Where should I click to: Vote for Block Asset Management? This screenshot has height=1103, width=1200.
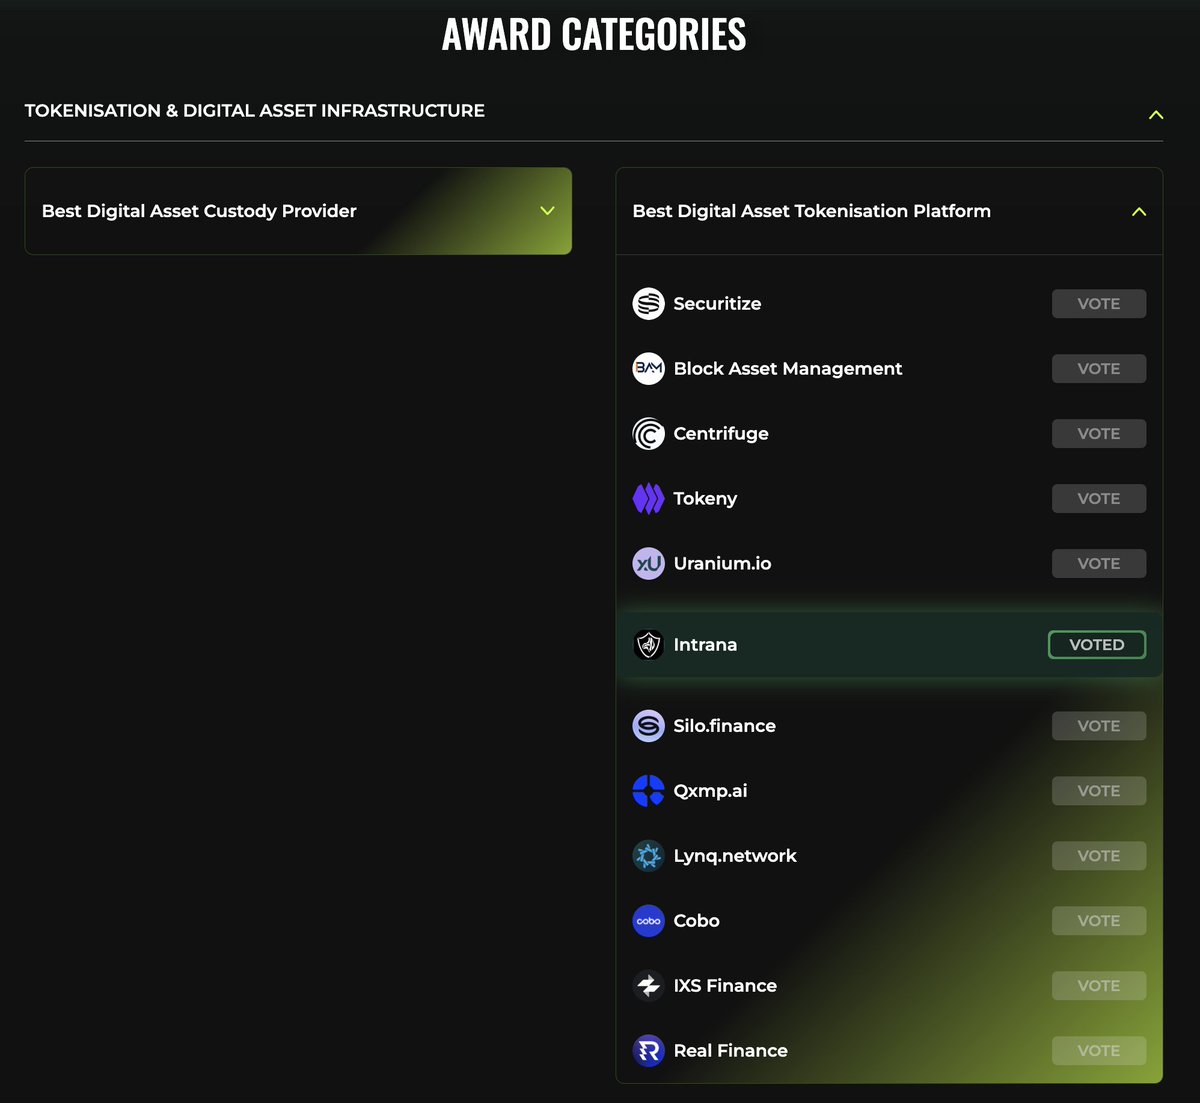point(1099,369)
